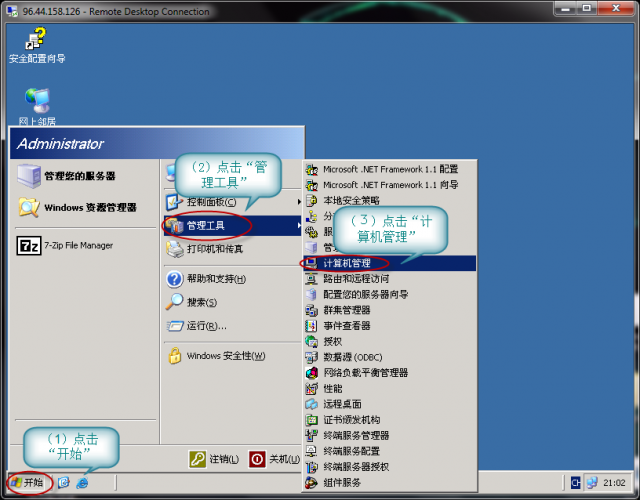Click the 搜索 magnifier icon

pos(174,302)
